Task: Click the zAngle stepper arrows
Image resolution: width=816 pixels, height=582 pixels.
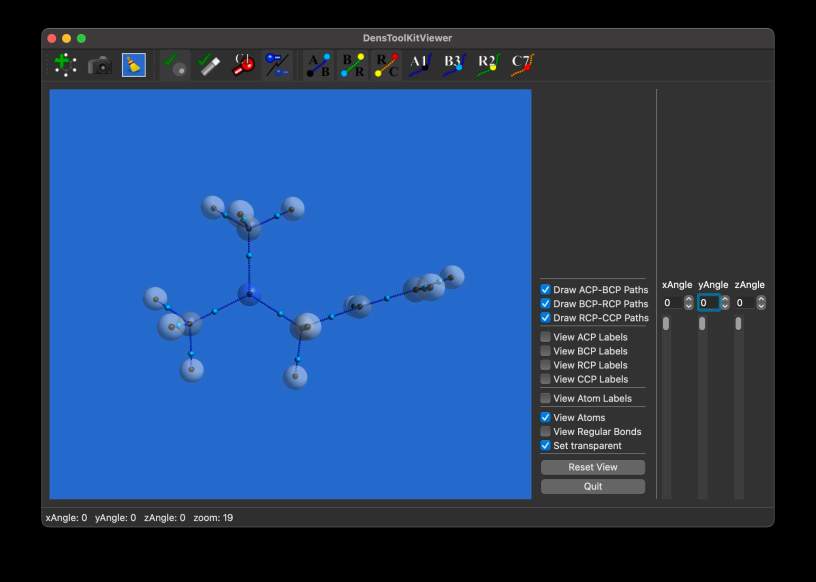Action: point(761,302)
